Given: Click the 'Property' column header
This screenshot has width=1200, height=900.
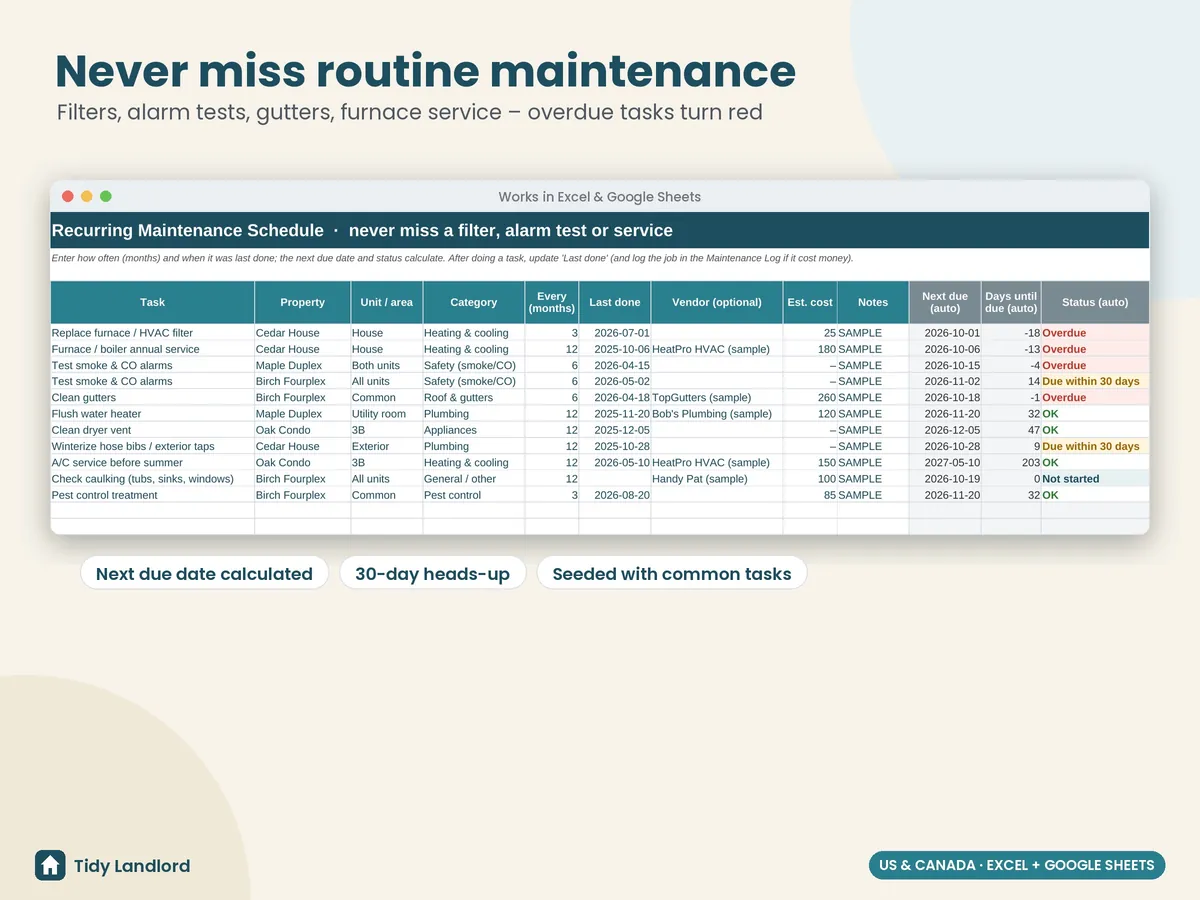Looking at the screenshot, I should click(x=303, y=302).
